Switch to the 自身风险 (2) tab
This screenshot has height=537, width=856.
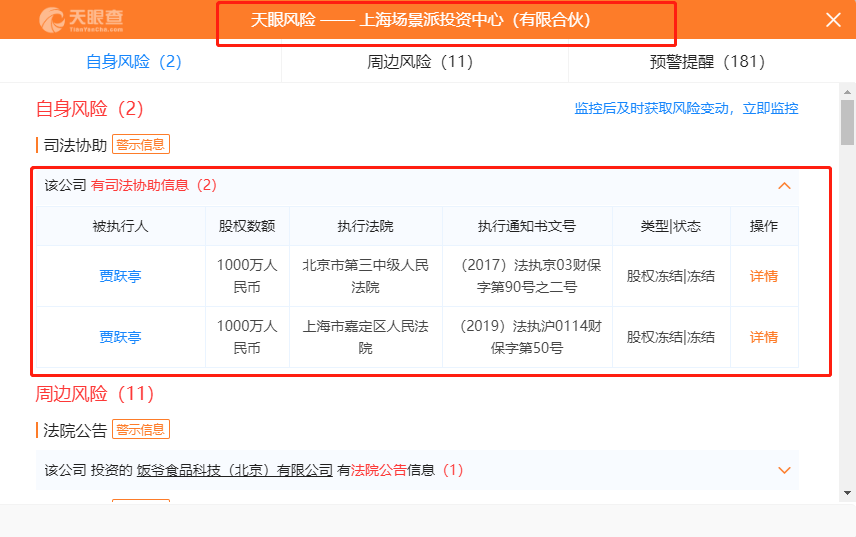pyautogui.click(x=134, y=61)
